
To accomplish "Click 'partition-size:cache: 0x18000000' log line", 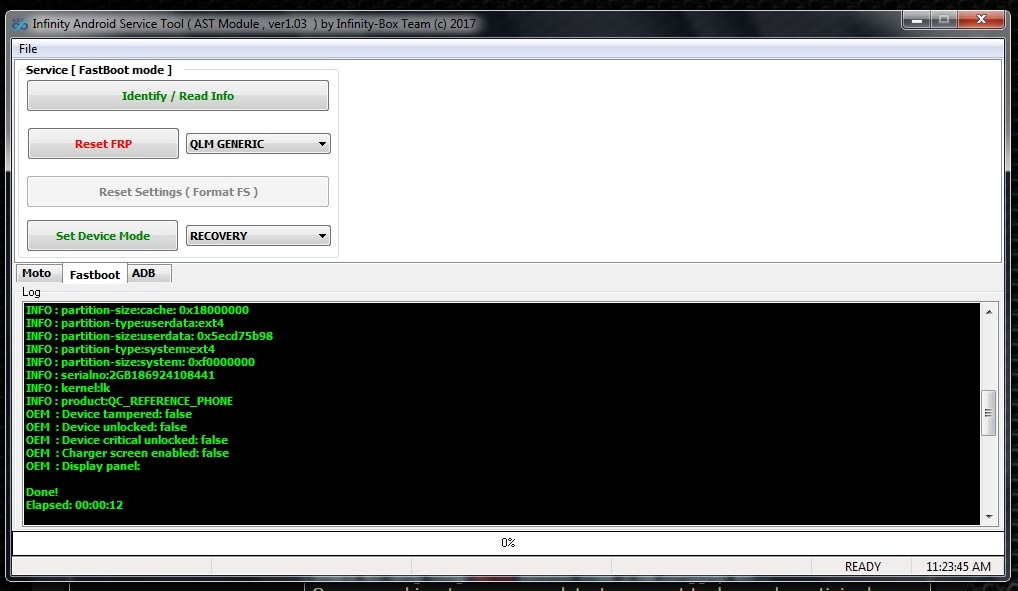I will 137,310.
